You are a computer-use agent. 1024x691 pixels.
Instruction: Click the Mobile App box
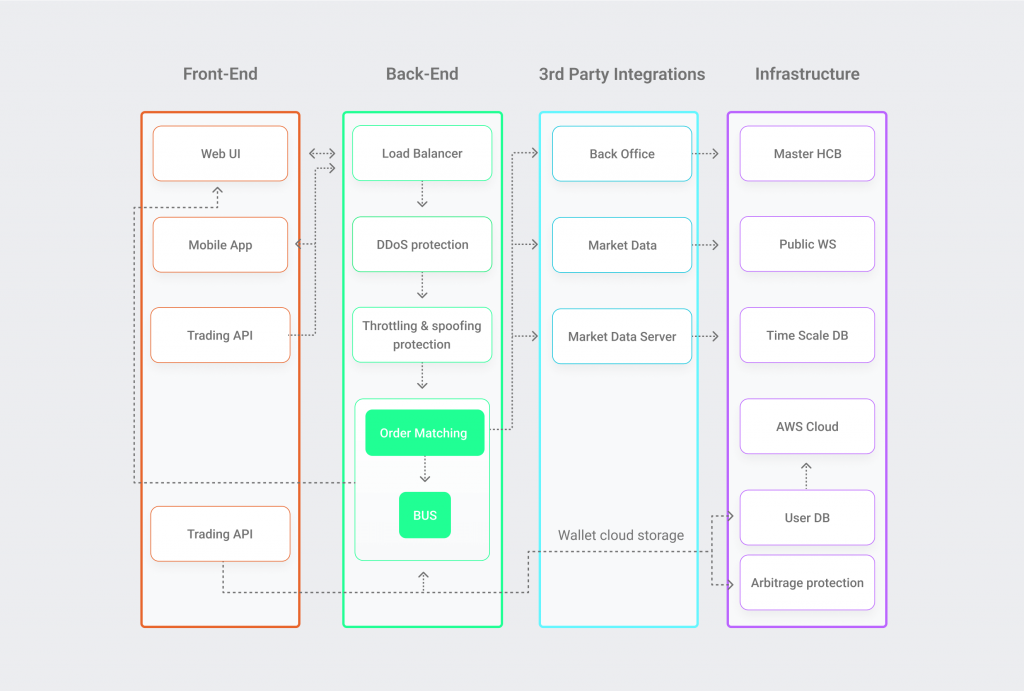(220, 244)
